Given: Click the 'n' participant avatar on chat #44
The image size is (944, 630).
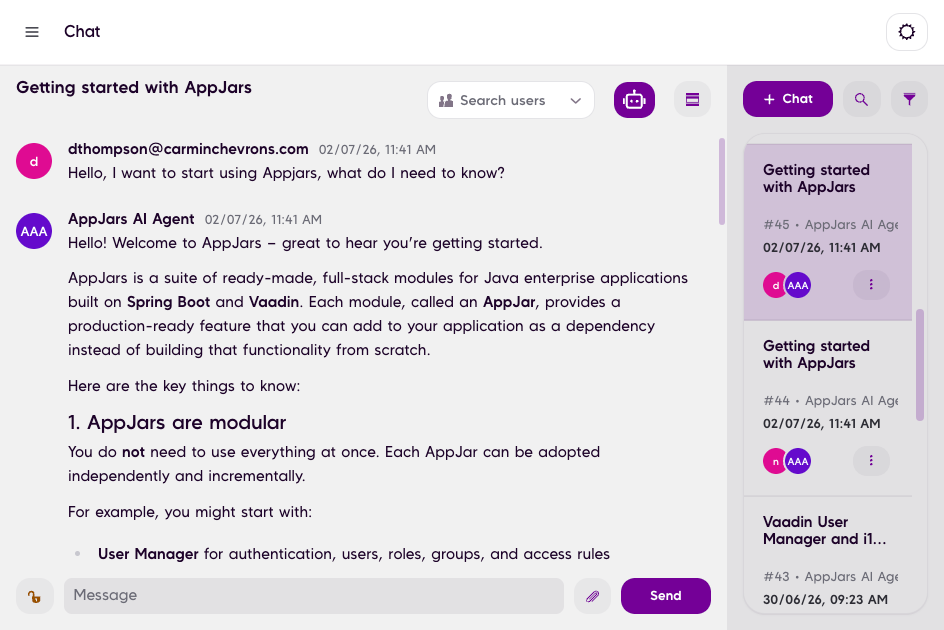Looking at the screenshot, I should click(775, 461).
